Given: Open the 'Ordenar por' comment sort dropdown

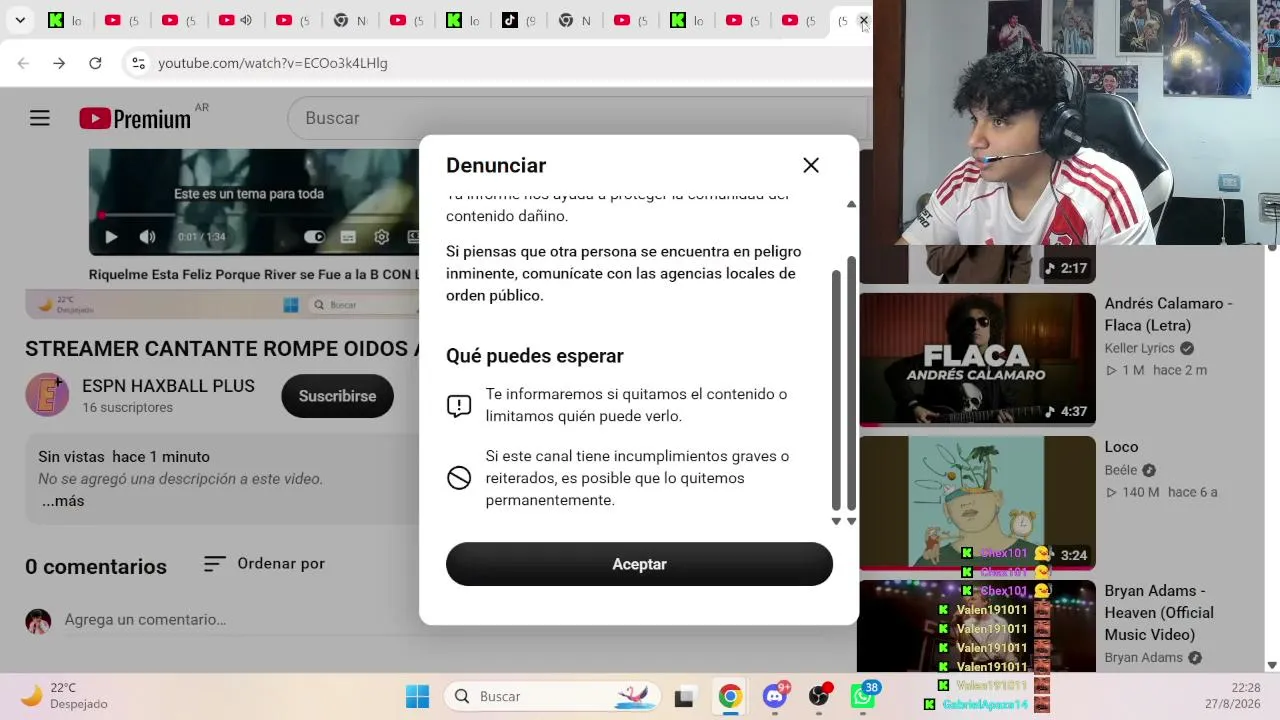Looking at the screenshot, I should coord(264,564).
